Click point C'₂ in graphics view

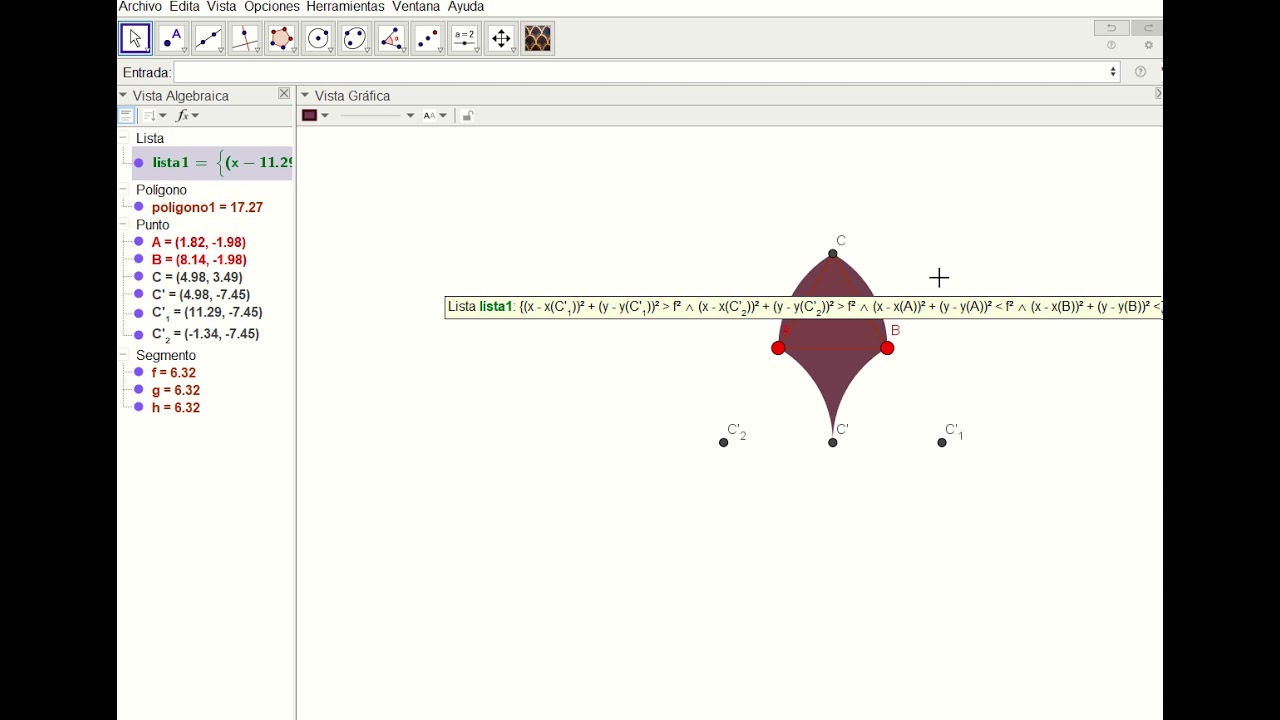click(x=724, y=442)
